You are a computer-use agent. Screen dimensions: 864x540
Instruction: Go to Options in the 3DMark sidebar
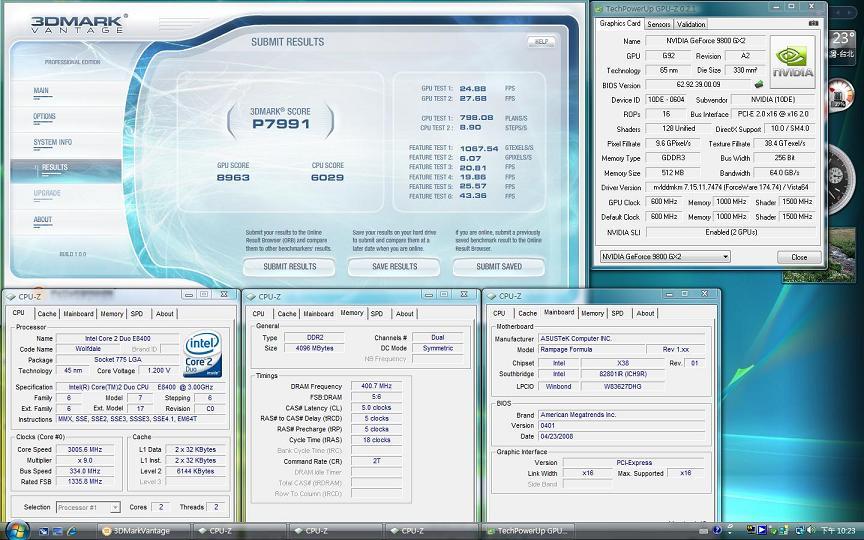[44, 117]
